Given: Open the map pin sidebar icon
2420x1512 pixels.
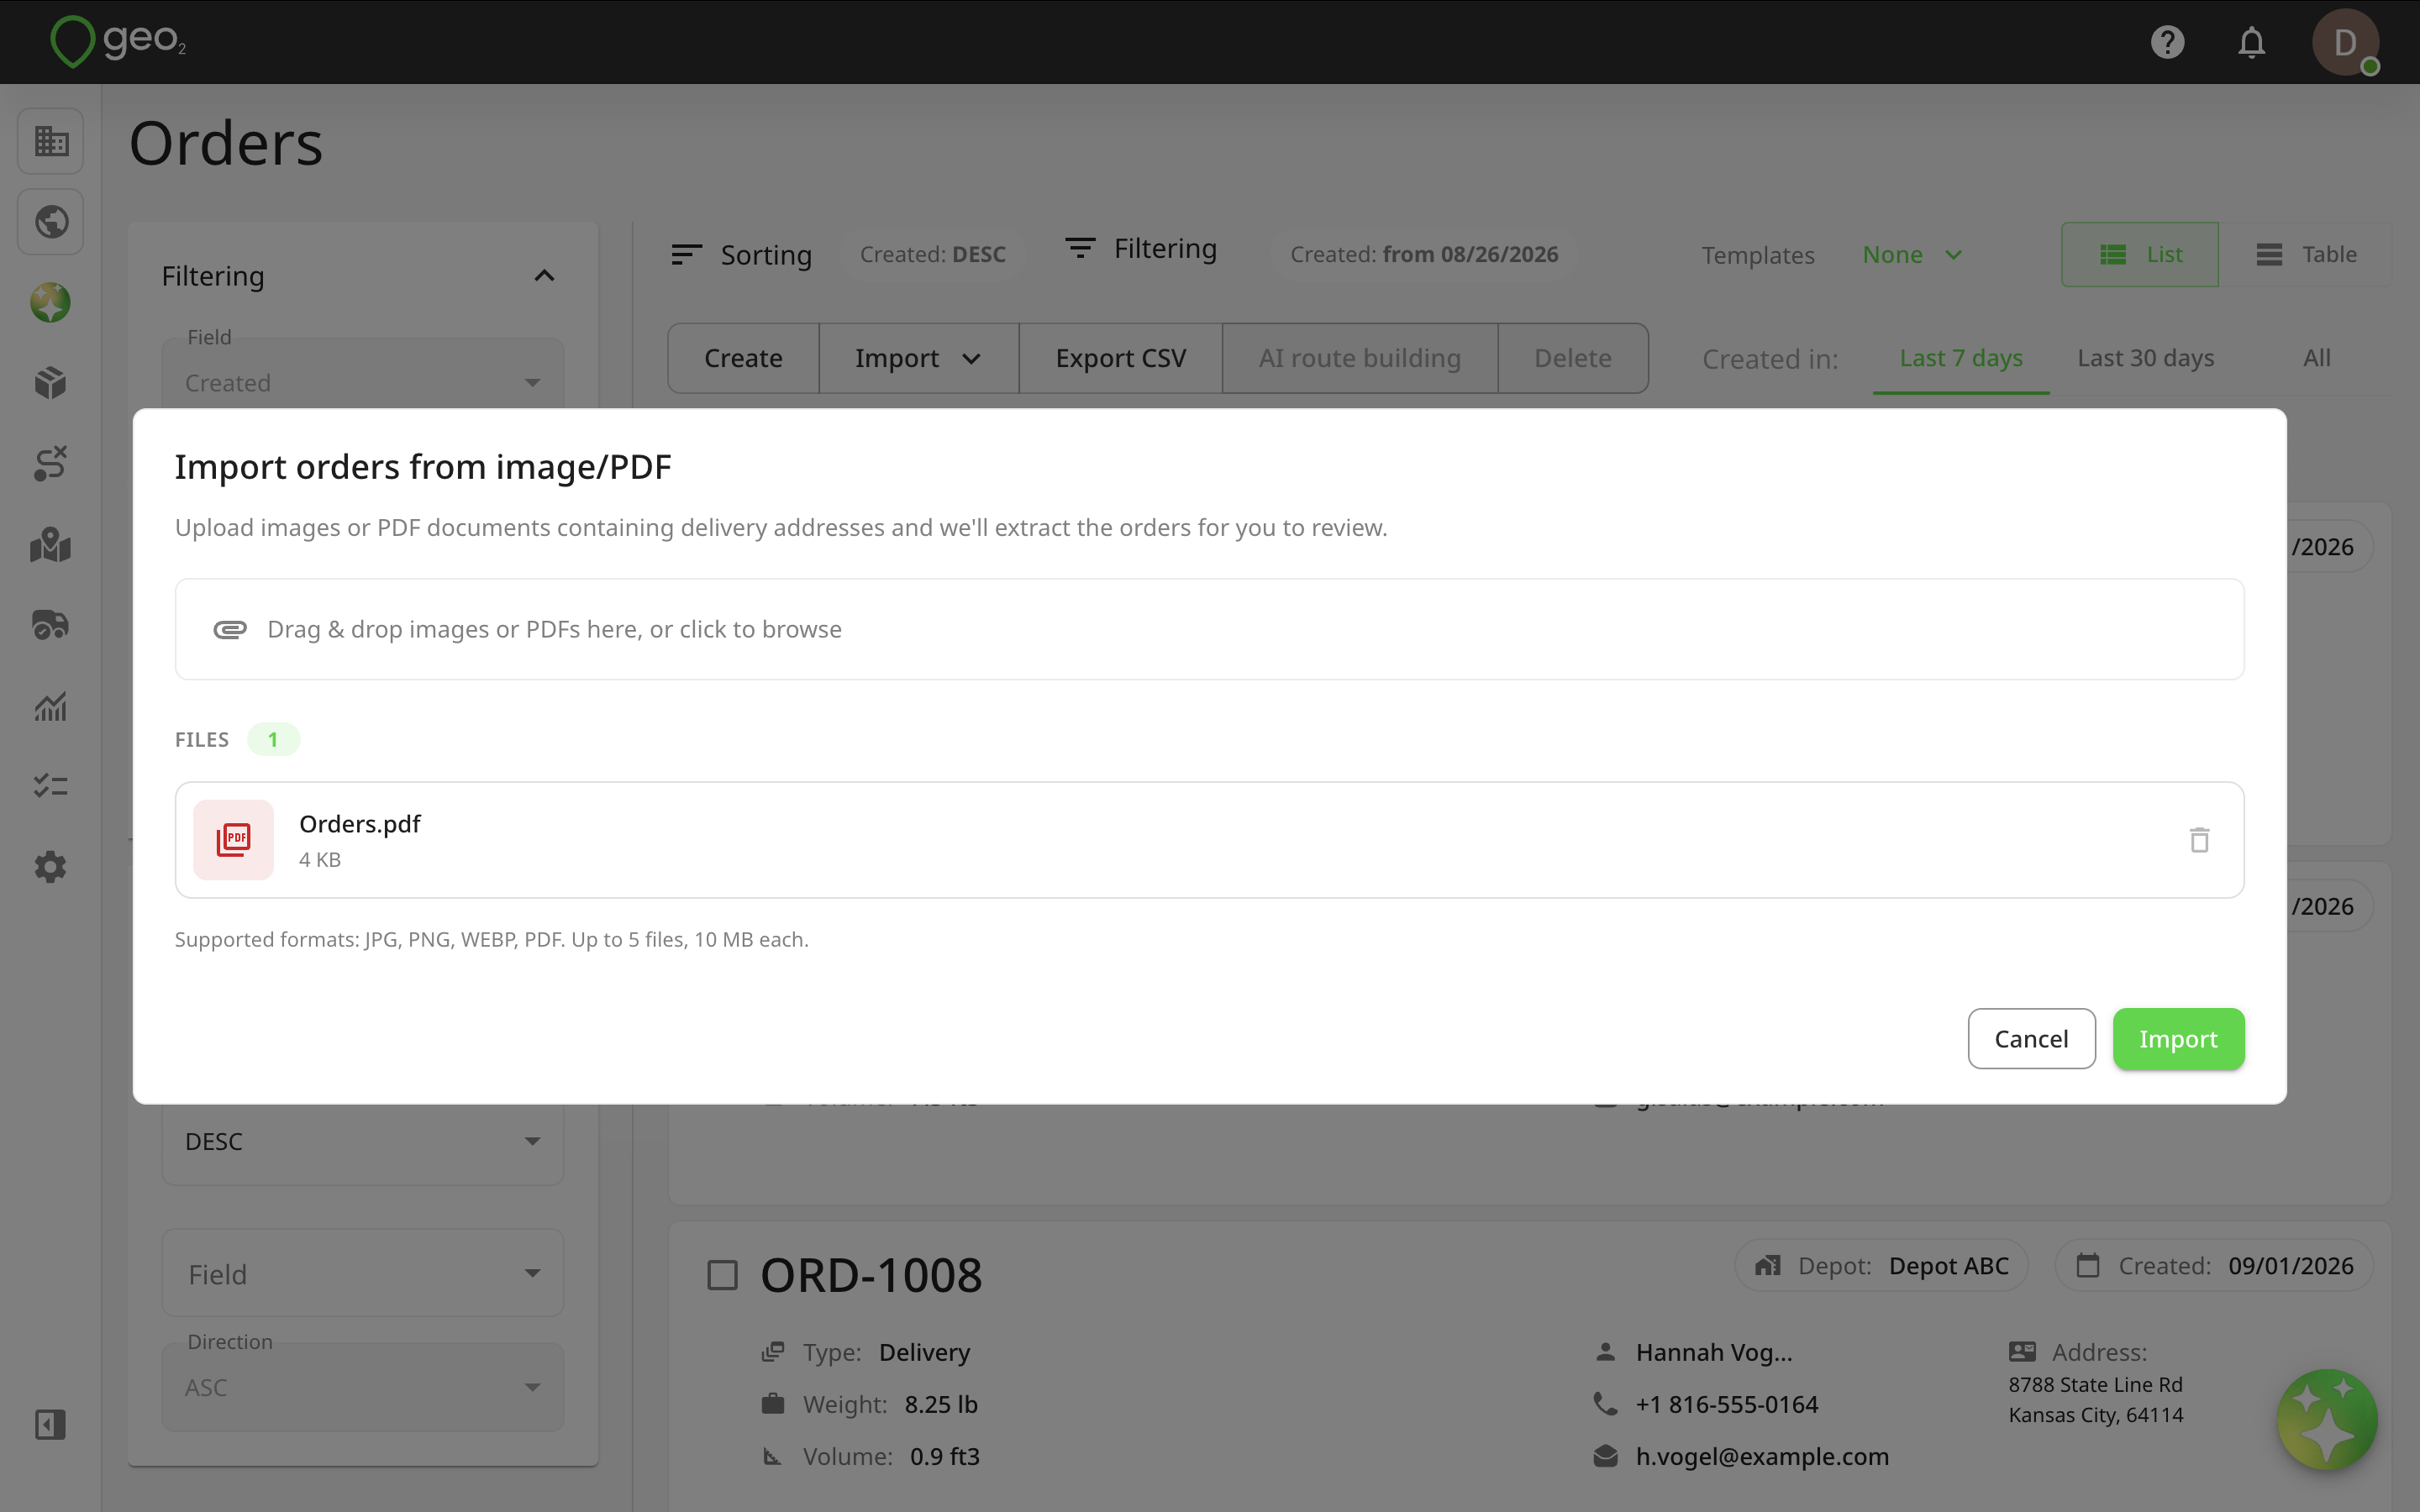Looking at the screenshot, I should (x=50, y=545).
